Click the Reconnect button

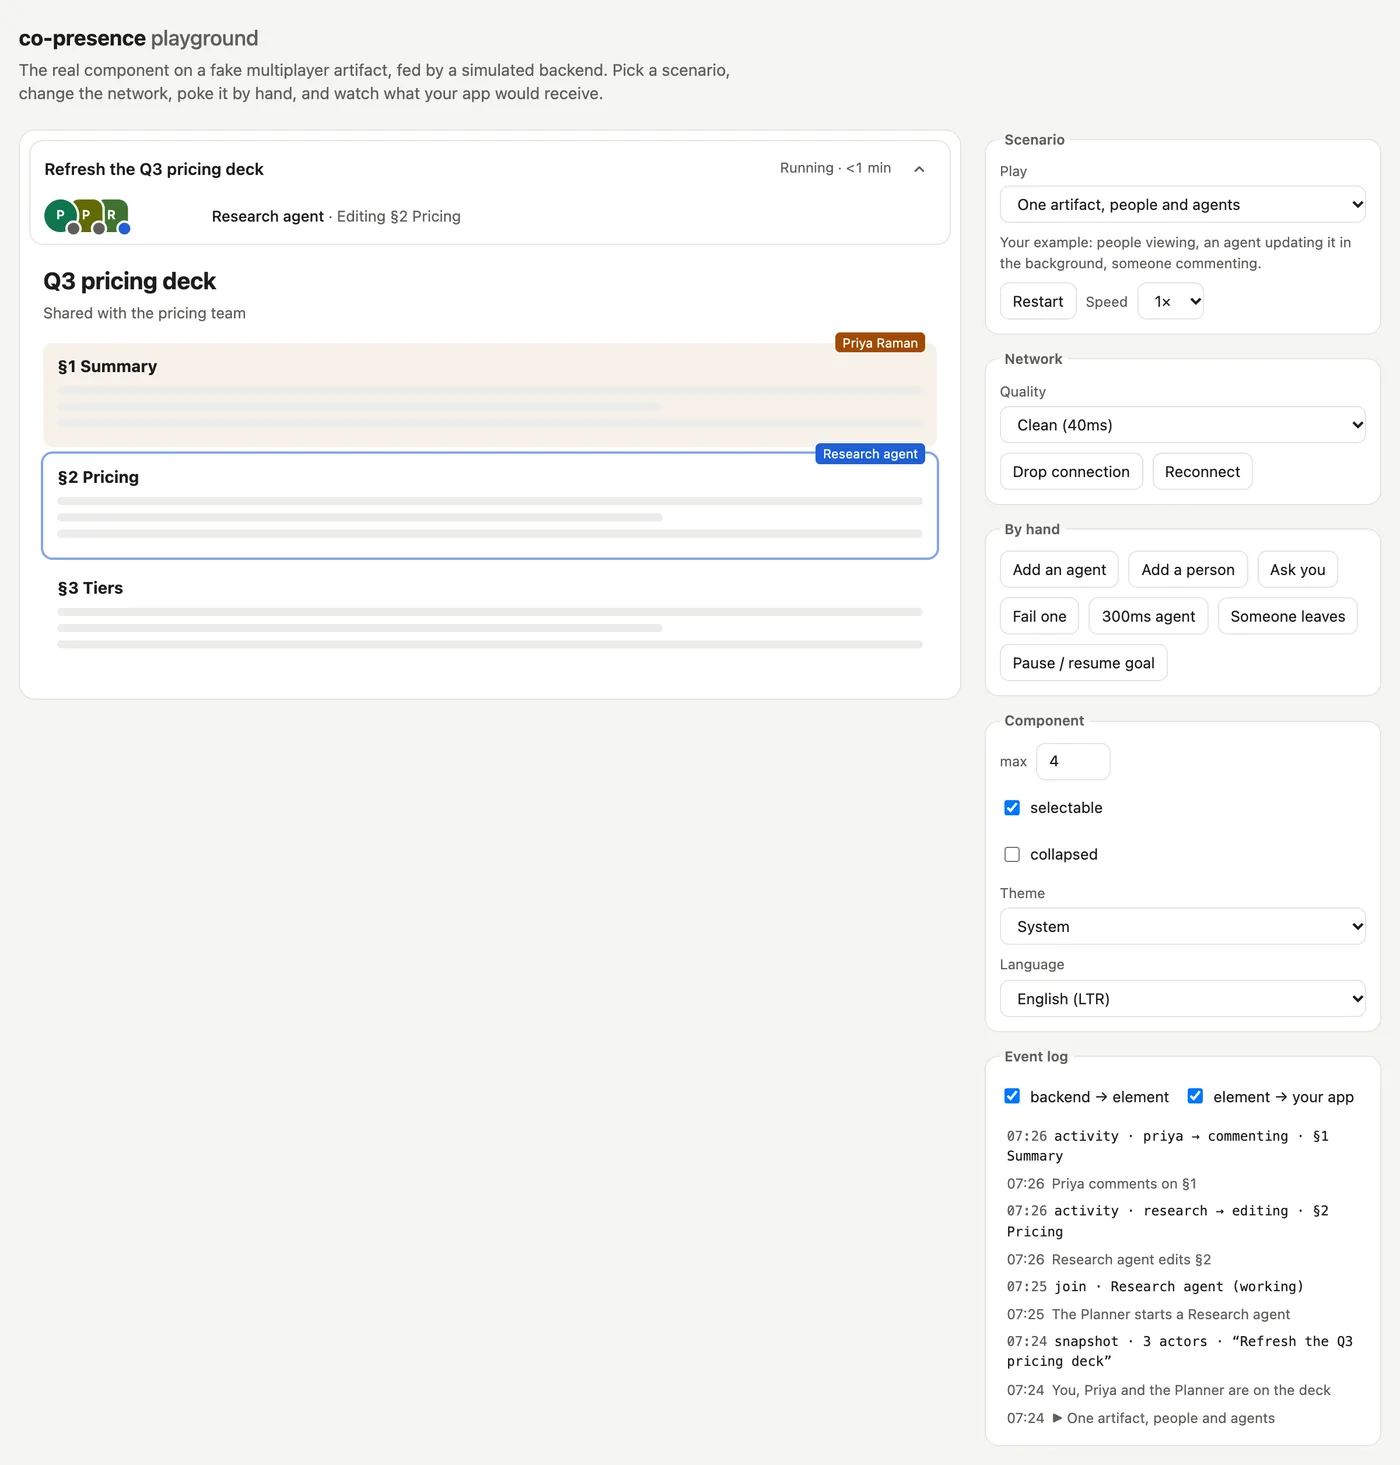(1202, 471)
